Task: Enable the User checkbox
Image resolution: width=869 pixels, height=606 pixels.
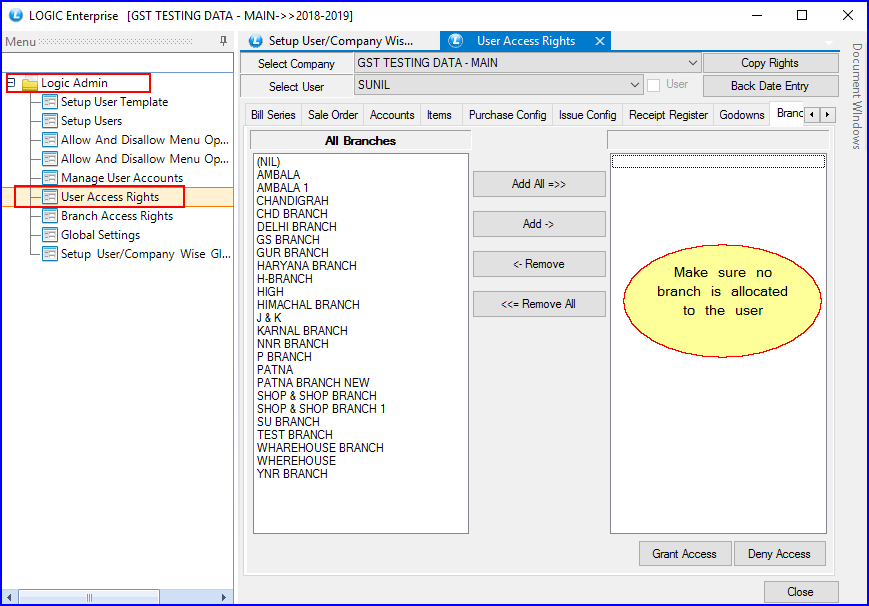Action: pos(654,86)
